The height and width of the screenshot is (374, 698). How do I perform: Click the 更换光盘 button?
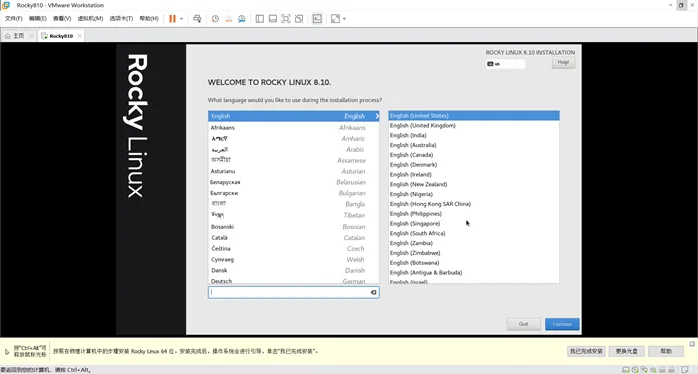click(x=627, y=351)
